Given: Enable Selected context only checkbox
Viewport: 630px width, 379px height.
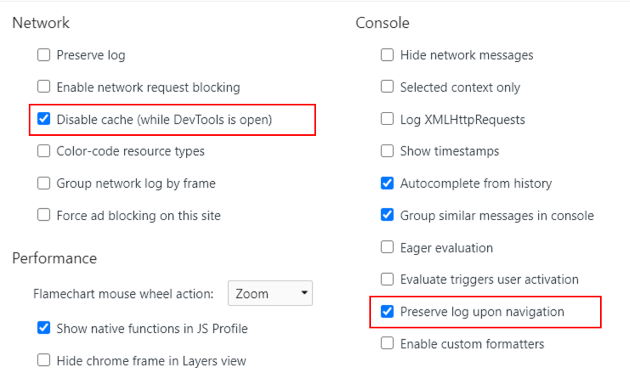Looking at the screenshot, I should 387,87.
